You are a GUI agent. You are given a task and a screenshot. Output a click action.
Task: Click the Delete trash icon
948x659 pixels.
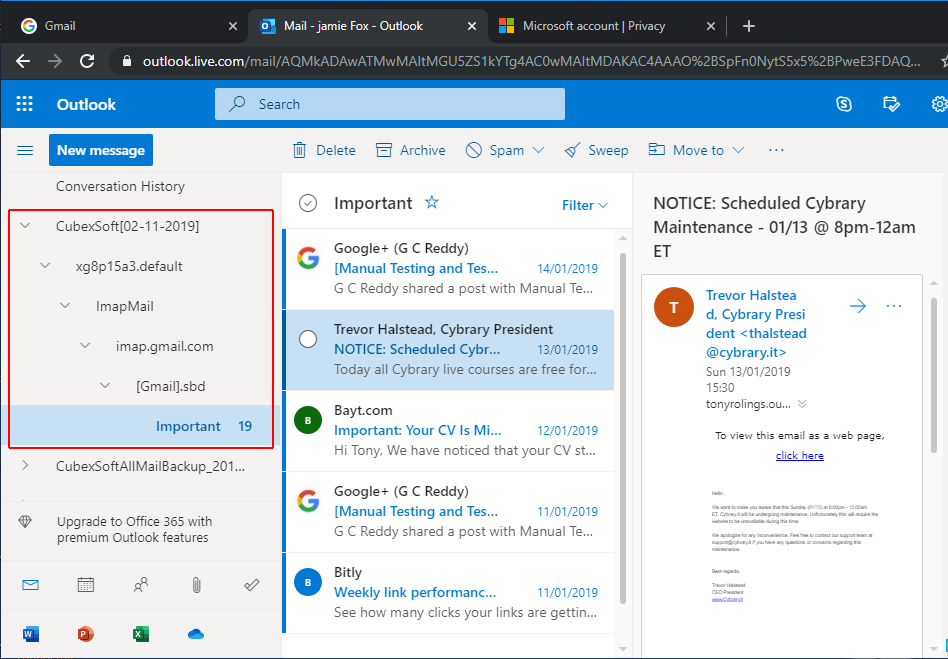pos(299,150)
